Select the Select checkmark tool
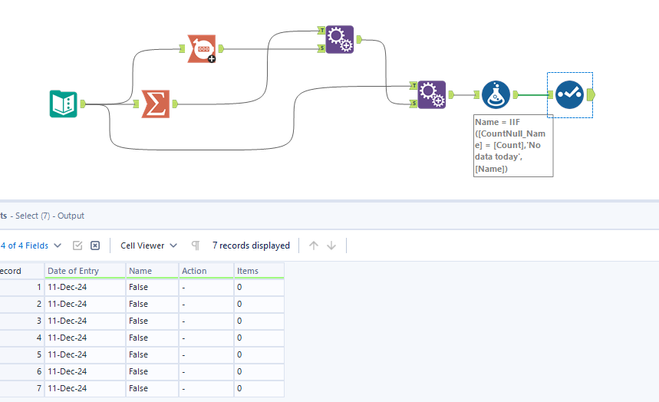This screenshot has width=659, height=402. (569, 95)
